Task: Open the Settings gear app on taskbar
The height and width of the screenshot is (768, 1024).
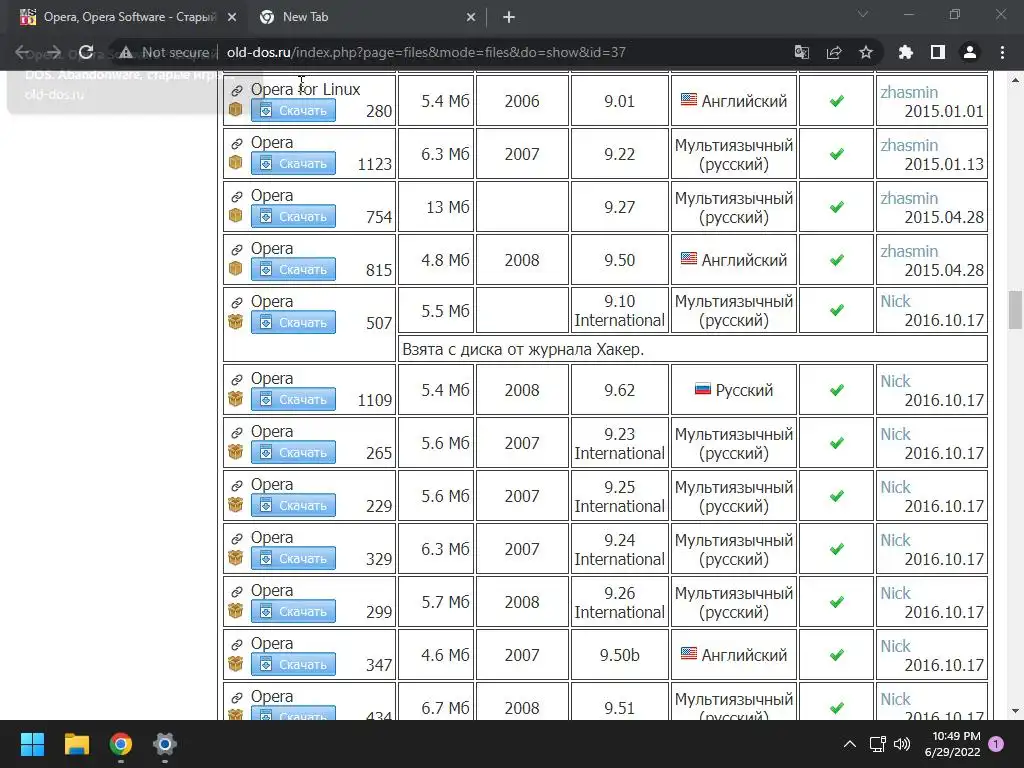Action: coord(165,744)
